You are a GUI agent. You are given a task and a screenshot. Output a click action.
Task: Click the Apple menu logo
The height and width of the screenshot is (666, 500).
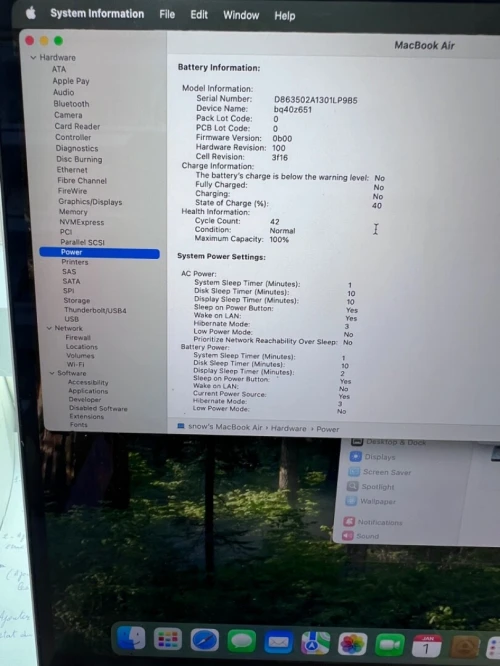pos(31,13)
